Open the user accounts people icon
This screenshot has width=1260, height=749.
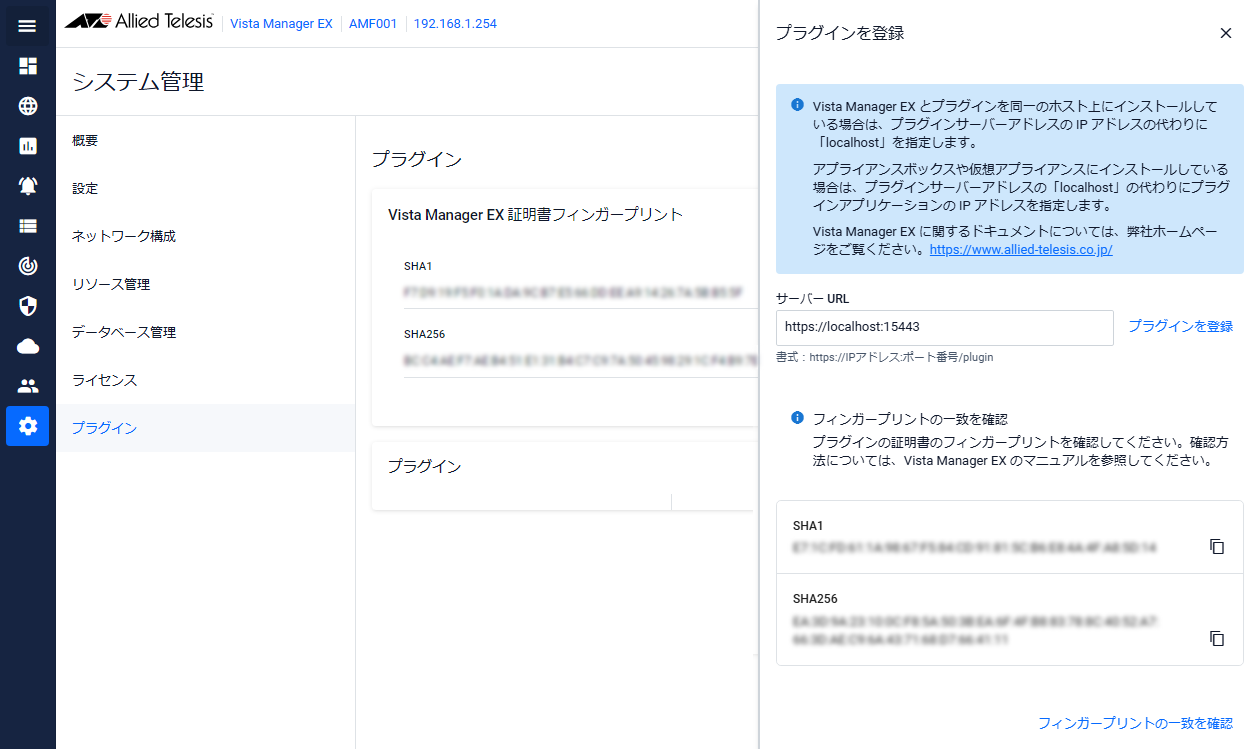27,386
